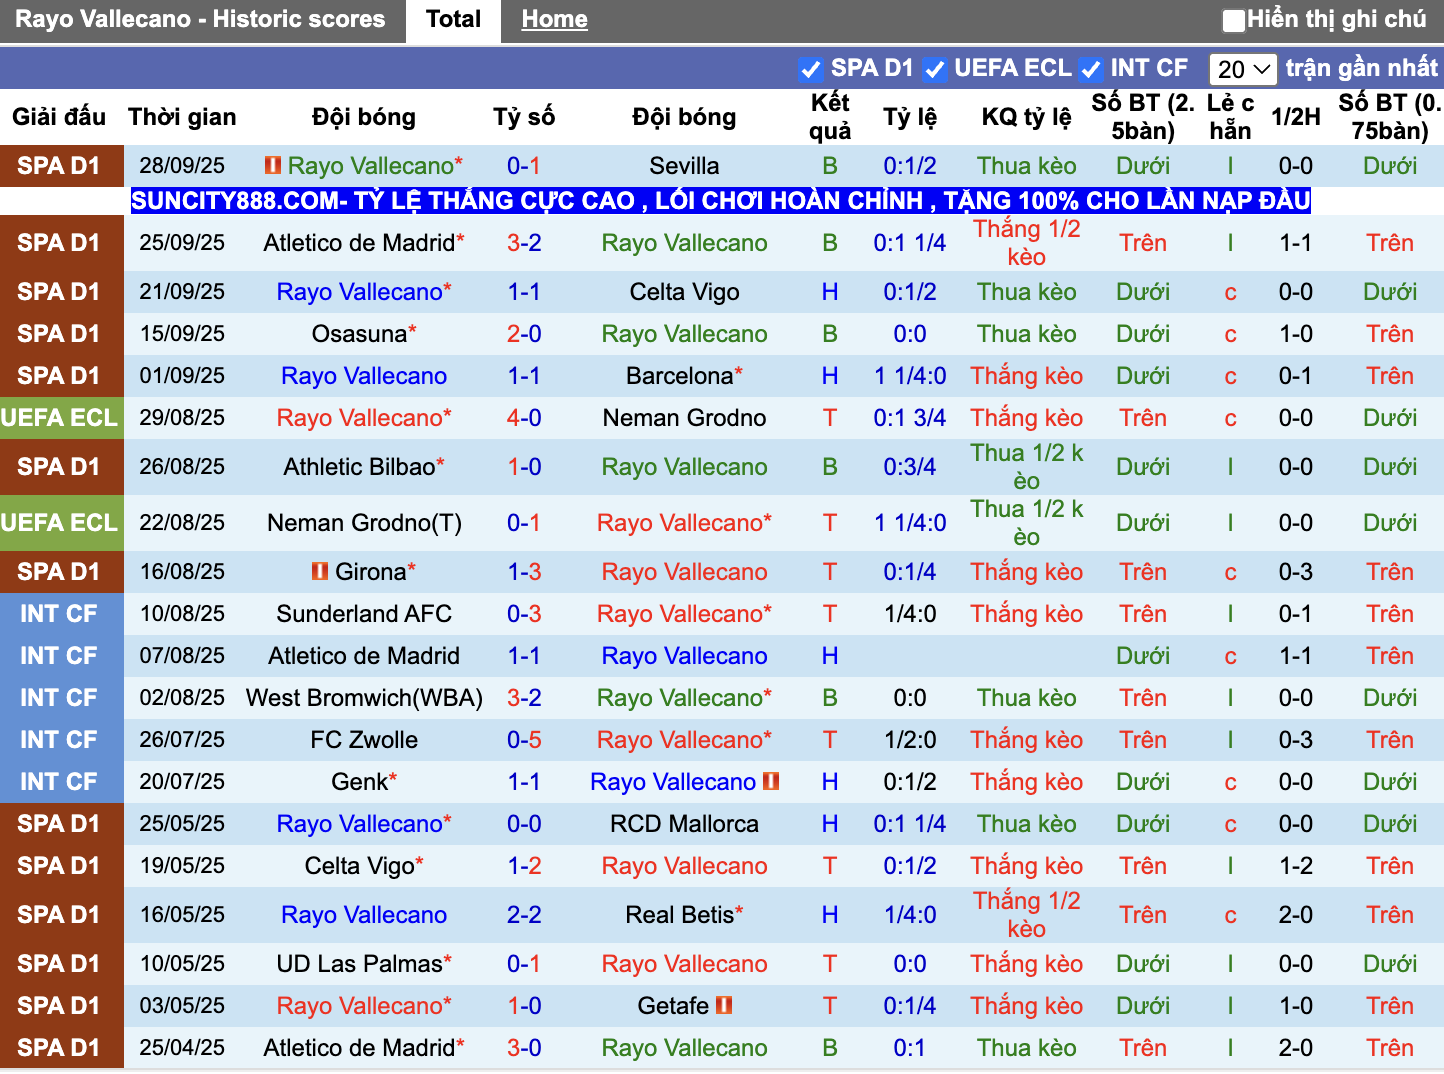Viewport: 1444px width, 1074px height.
Task: Click the UEFA ECL label on 29/08/25
Action: (x=59, y=418)
